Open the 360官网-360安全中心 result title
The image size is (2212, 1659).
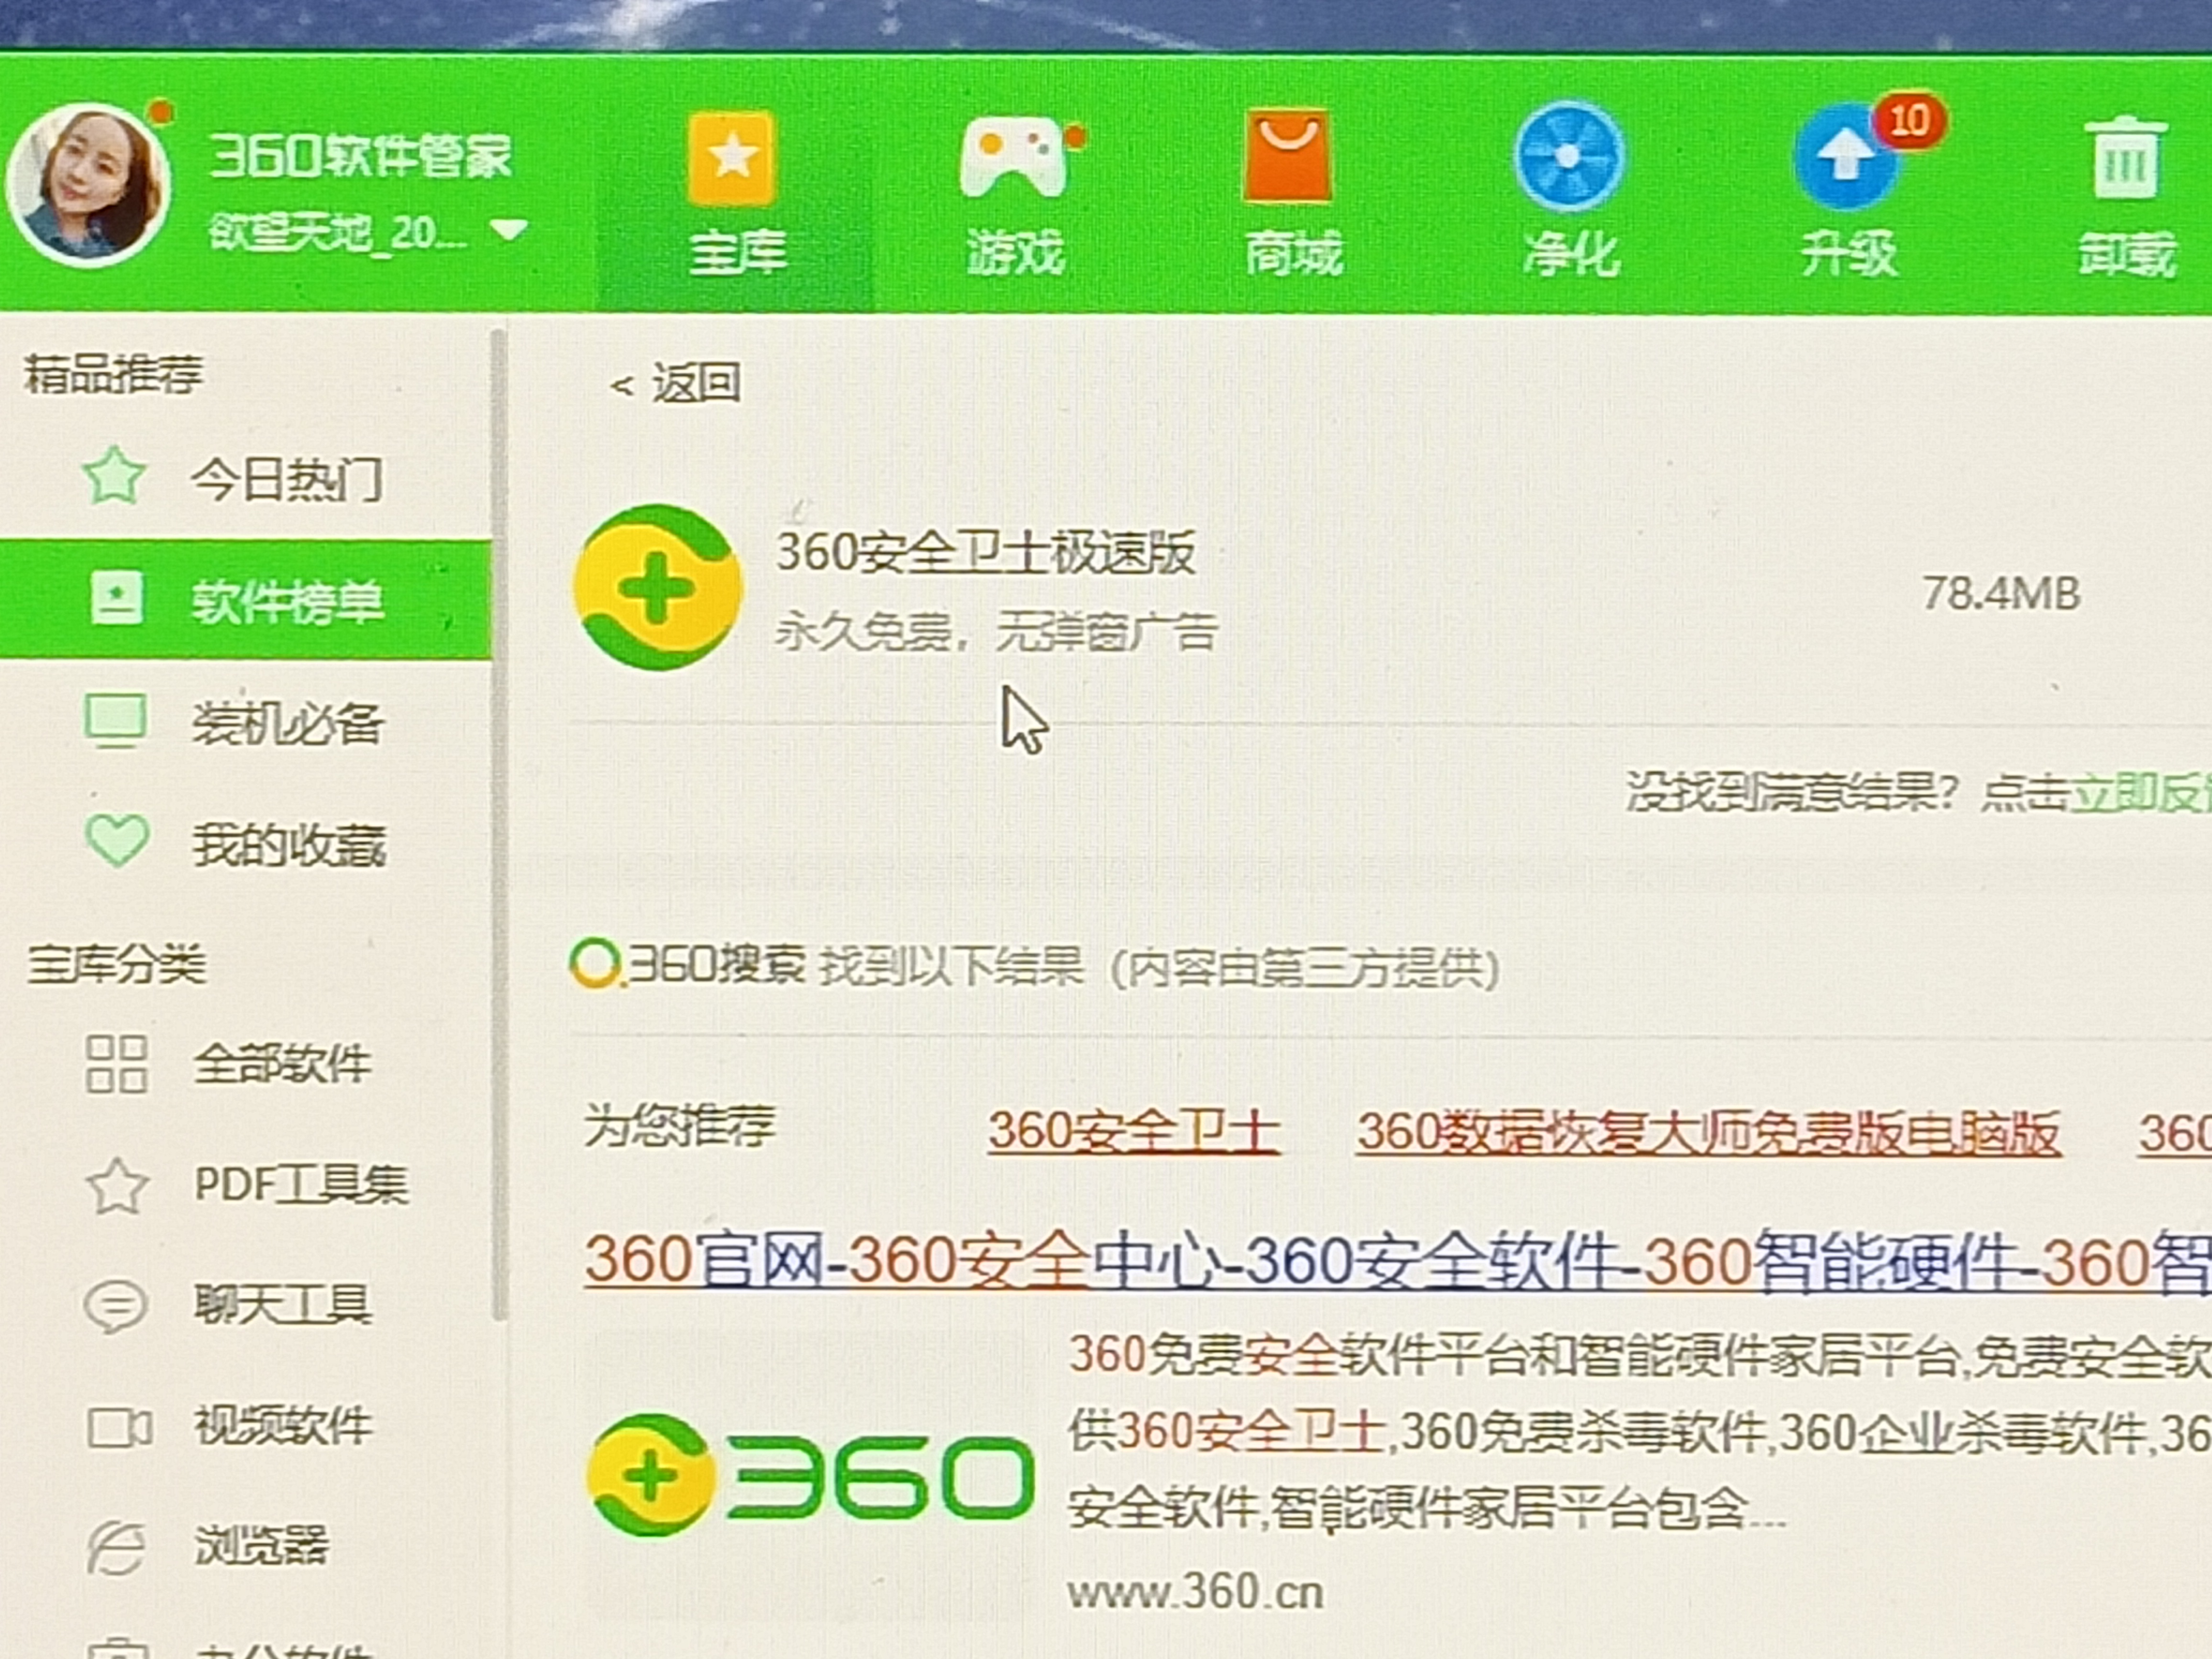click(x=1398, y=1260)
